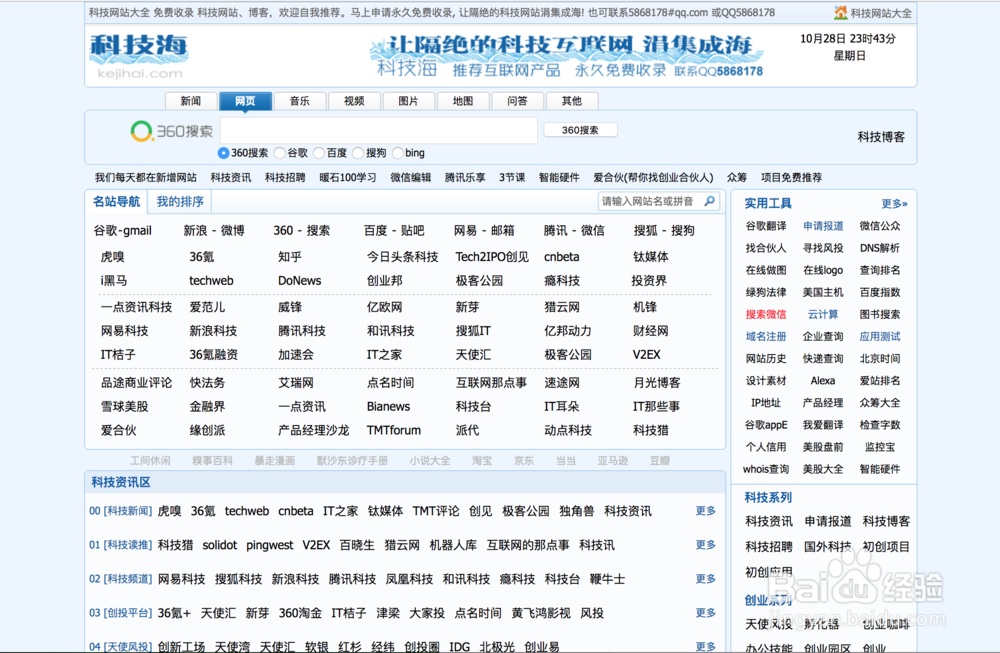Open the 虎嗅 link in 名站导航
This screenshot has height=653, width=1000.
pyautogui.click(x=112, y=257)
